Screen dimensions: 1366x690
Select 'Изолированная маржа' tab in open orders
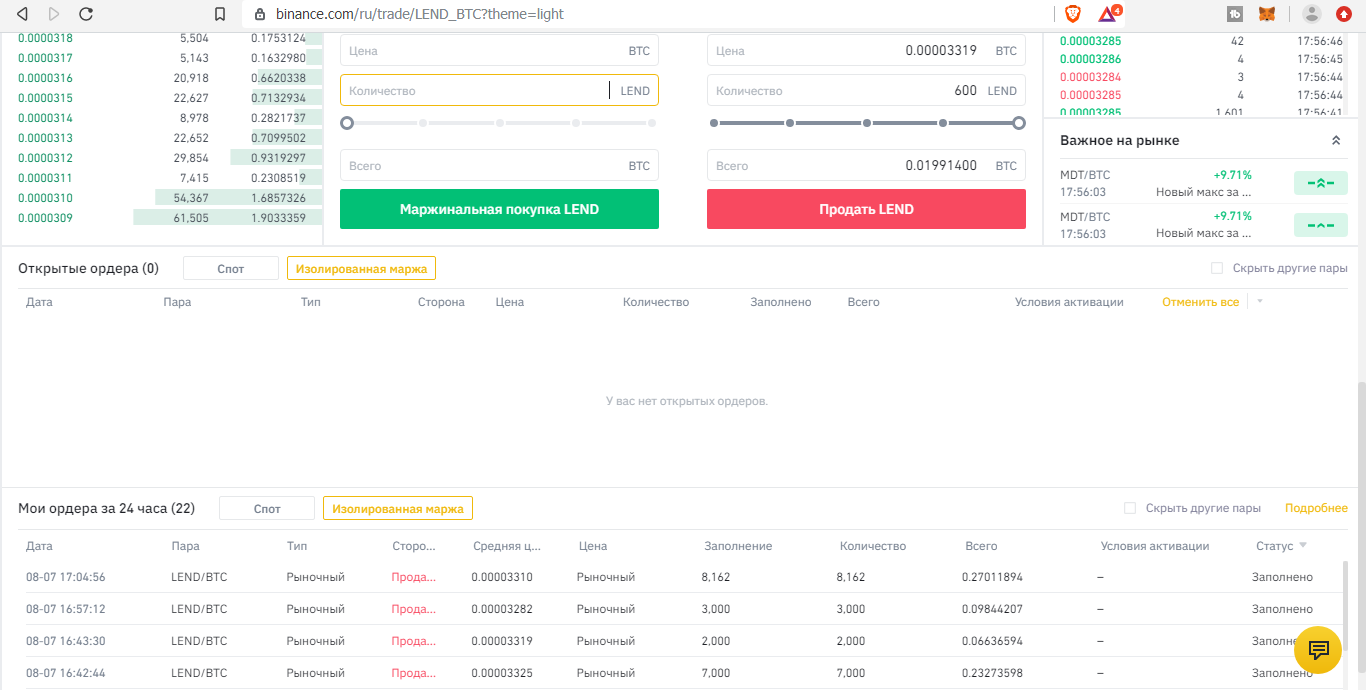[361, 268]
